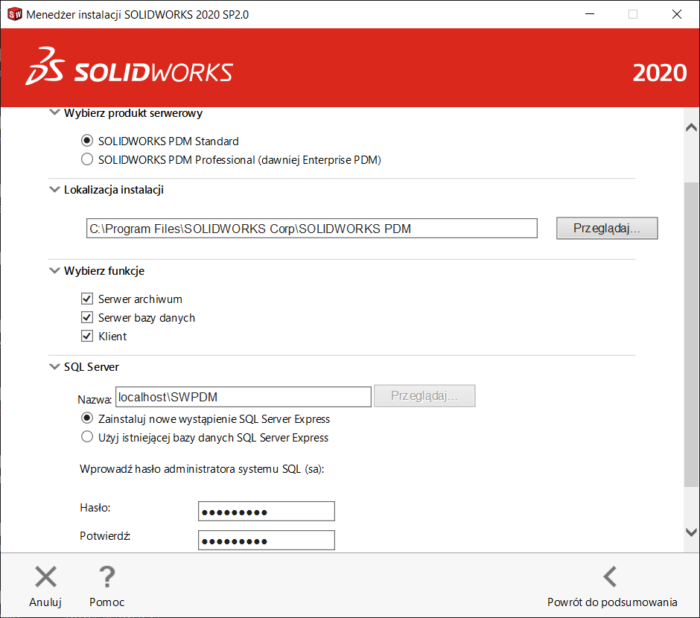Click the Potwierdź password field

pos(267,540)
